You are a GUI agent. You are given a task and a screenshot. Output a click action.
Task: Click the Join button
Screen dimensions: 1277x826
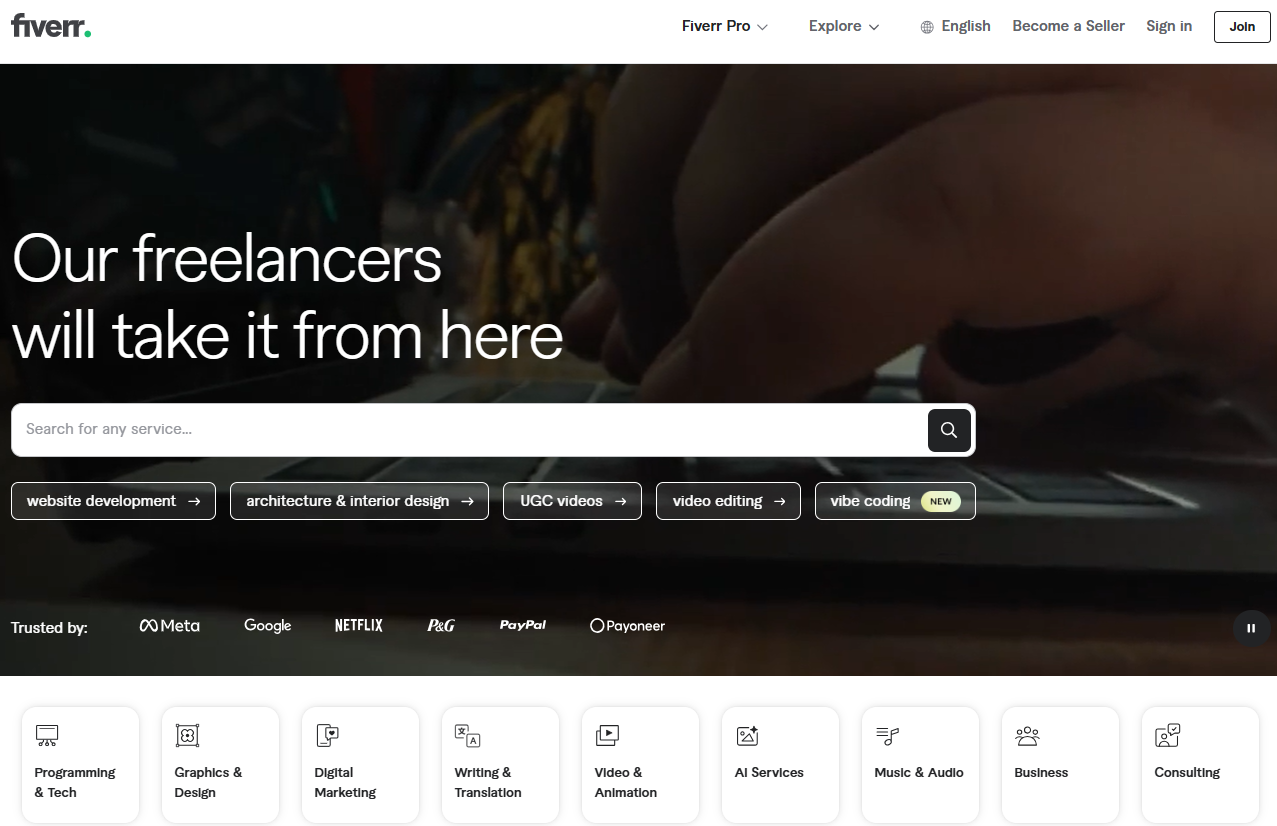click(1242, 27)
